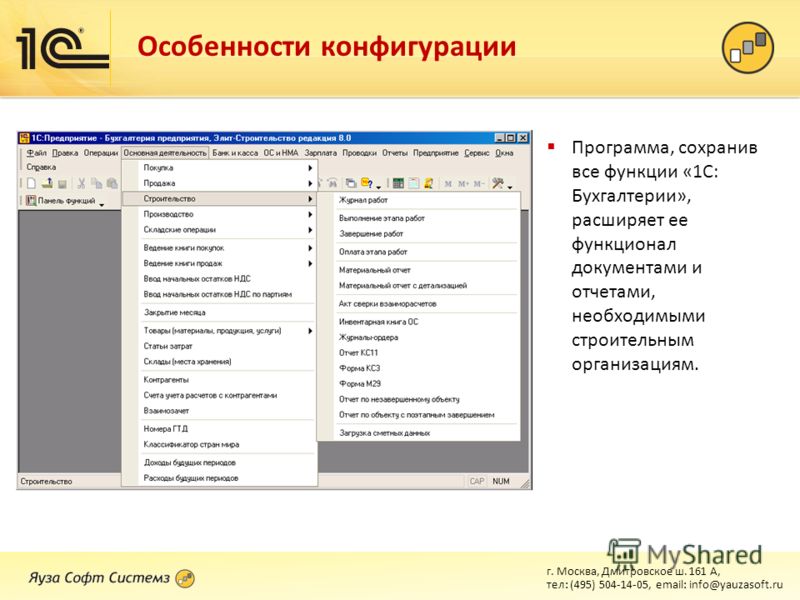Click the M- memory toolbar button

click(x=479, y=184)
